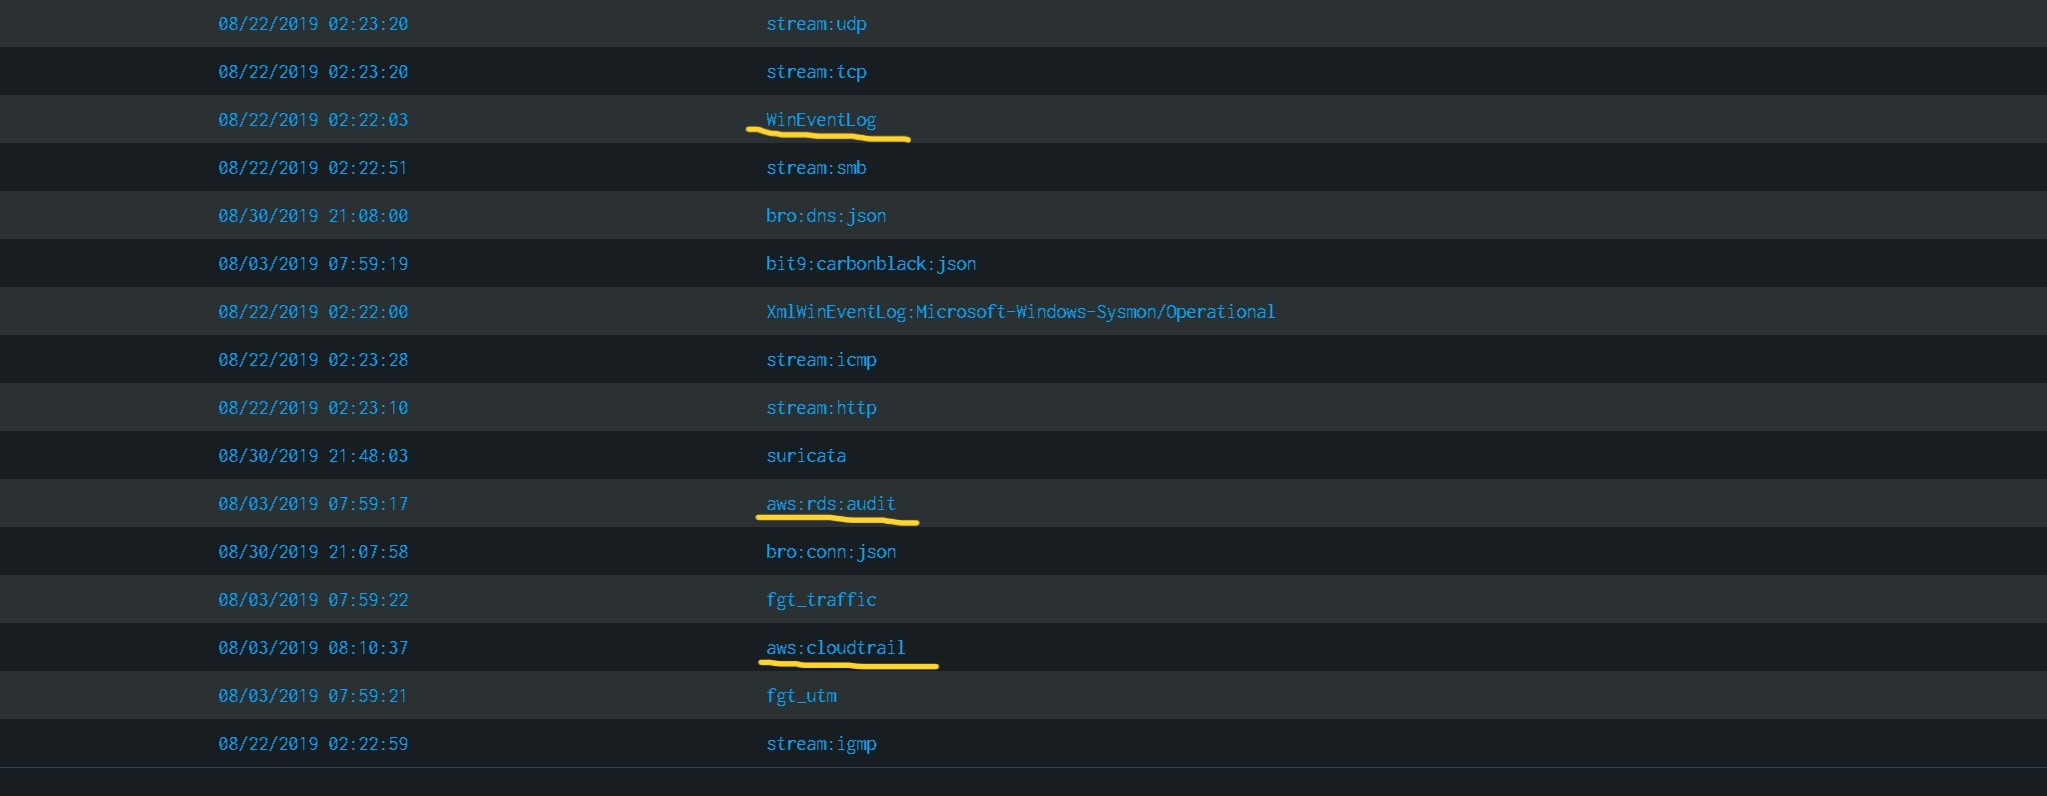This screenshot has height=796, width=2047.
Task: Click the bro:dns:json sourcetype
Action: (x=826, y=216)
